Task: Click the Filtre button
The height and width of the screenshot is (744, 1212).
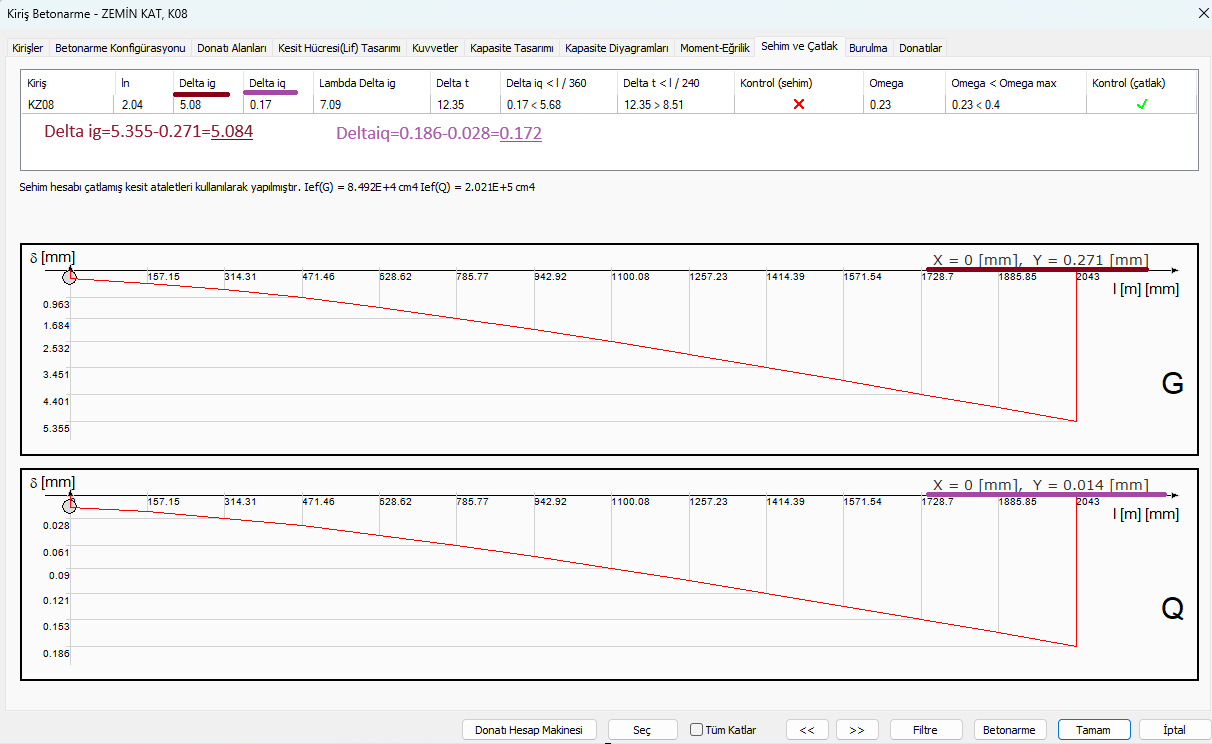Action: [925, 730]
